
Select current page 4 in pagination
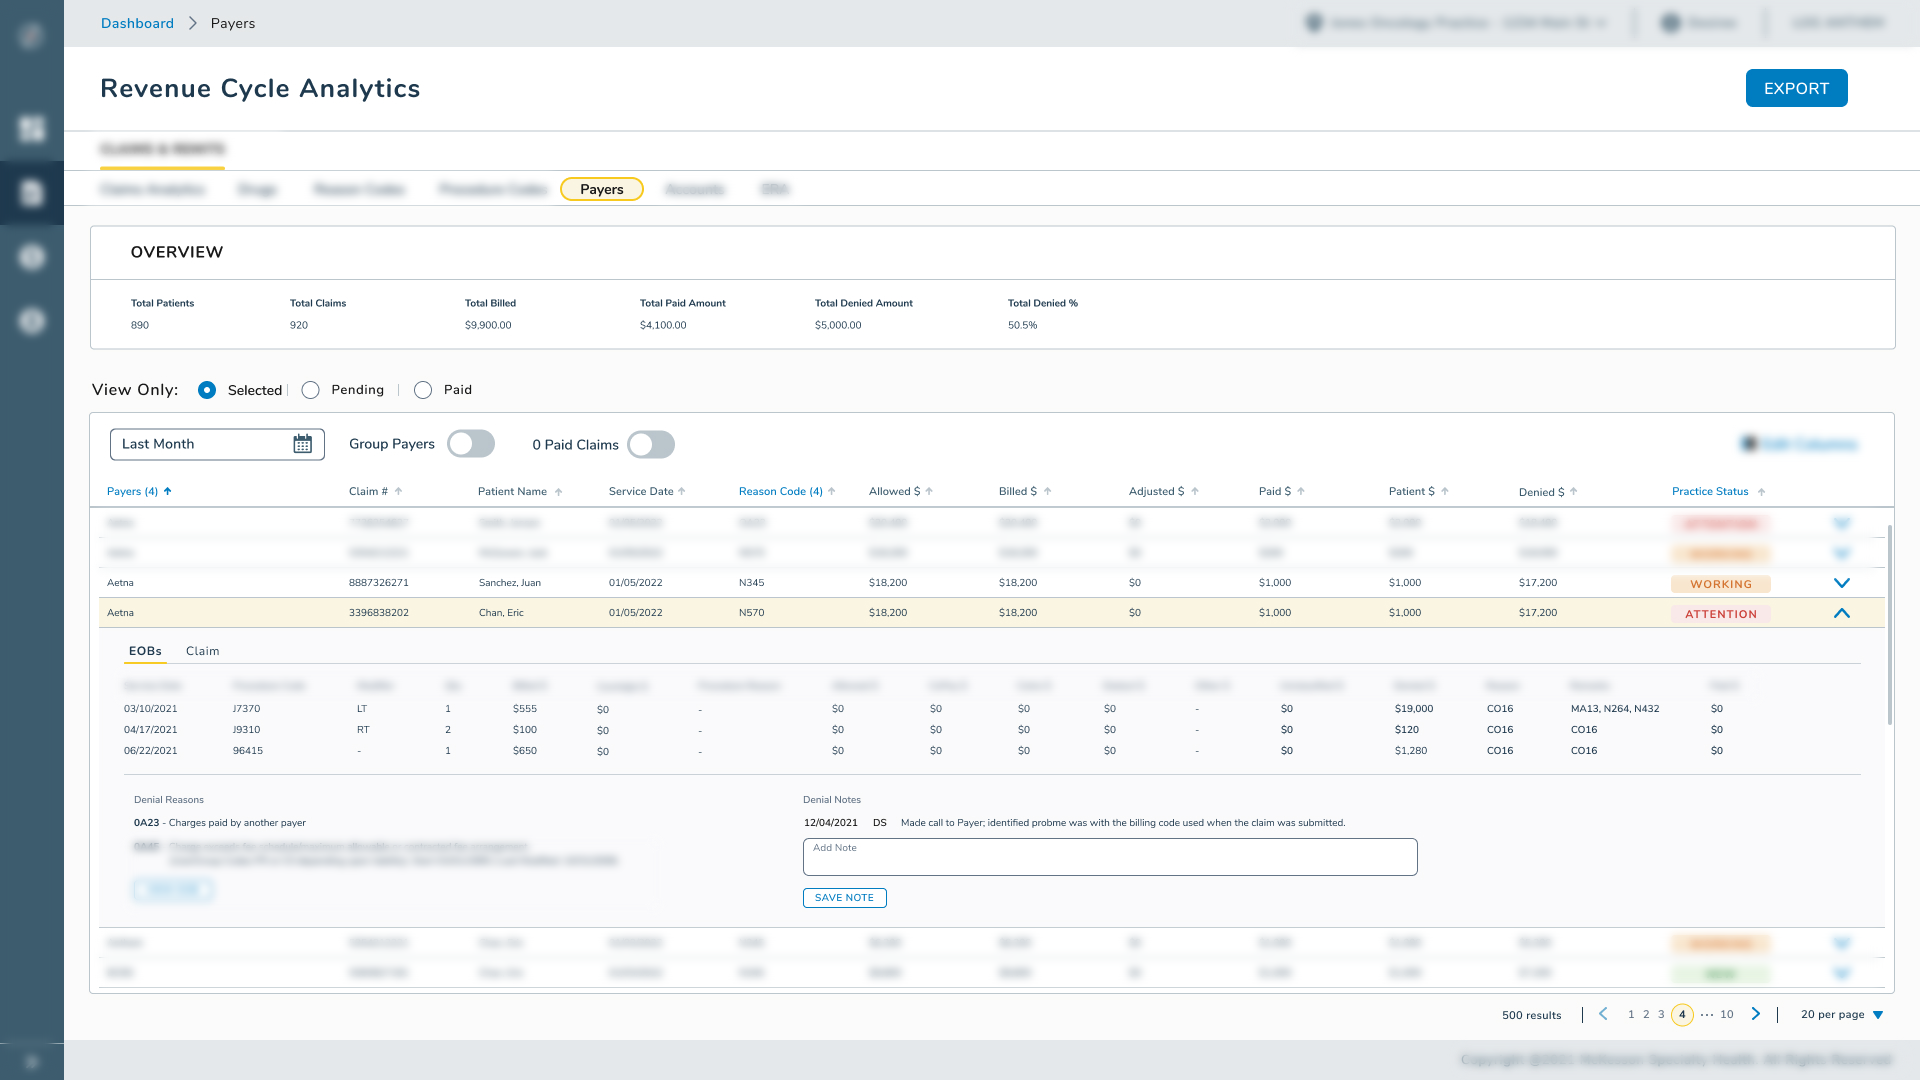(x=1682, y=1014)
